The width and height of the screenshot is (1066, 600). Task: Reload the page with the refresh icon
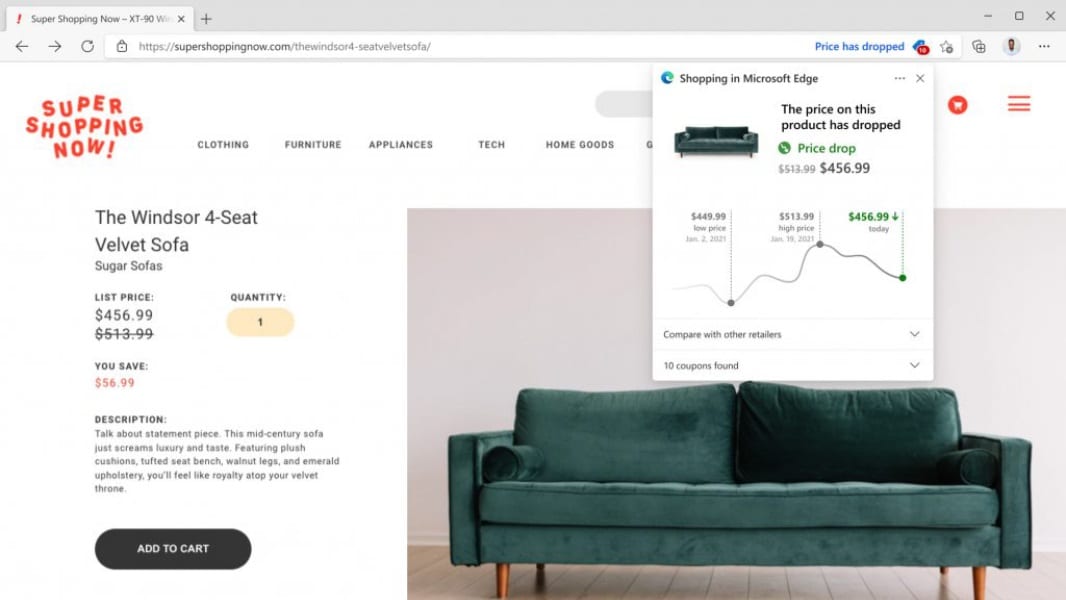point(88,46)
